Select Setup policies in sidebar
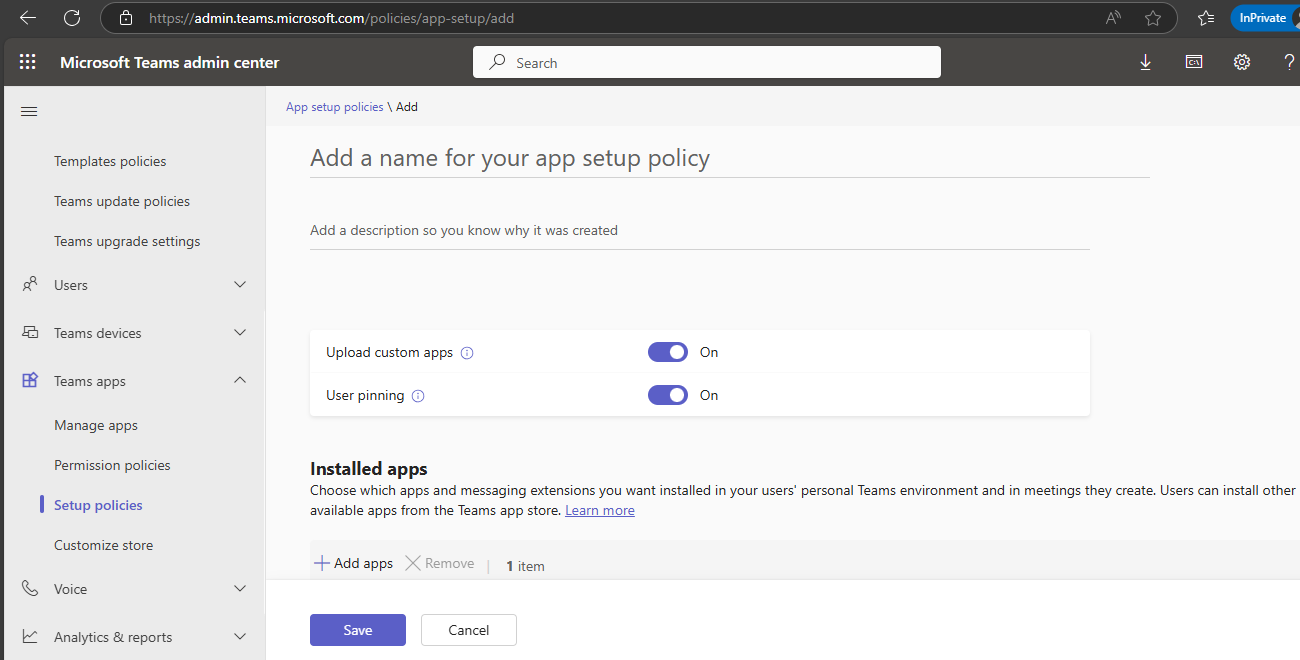The height and width of the screenshot is (660, 1300). pyautogui.click(x=98, y=505)
